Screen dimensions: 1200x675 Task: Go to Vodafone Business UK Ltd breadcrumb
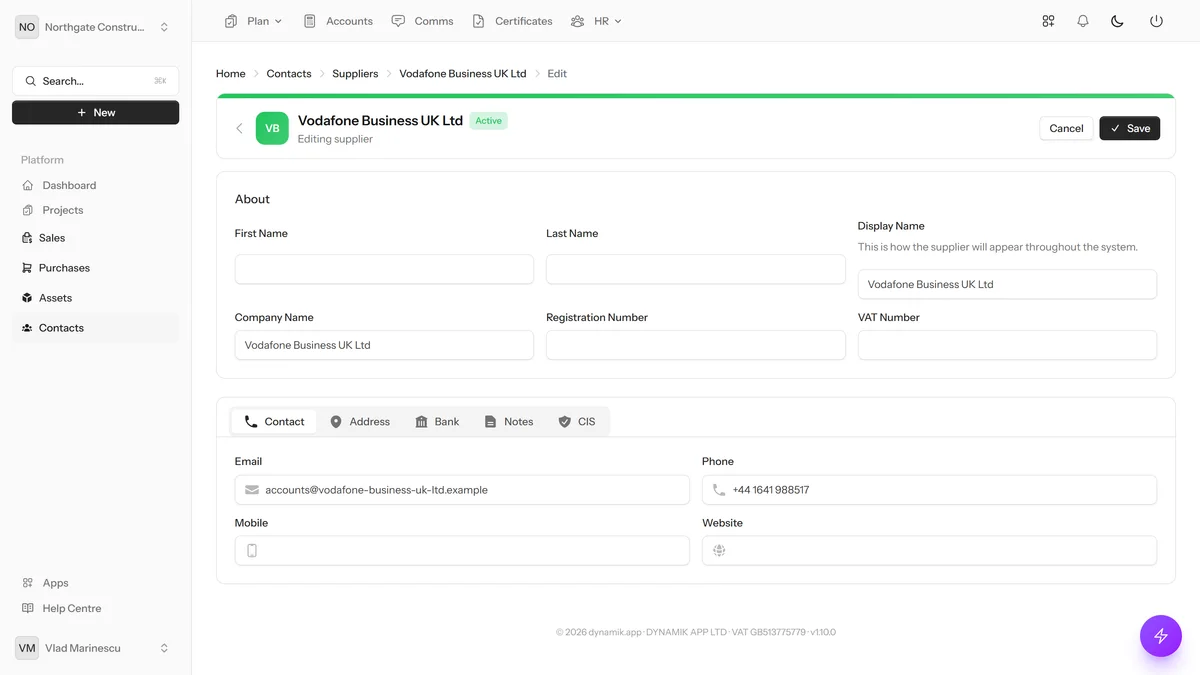click(463, 74)
